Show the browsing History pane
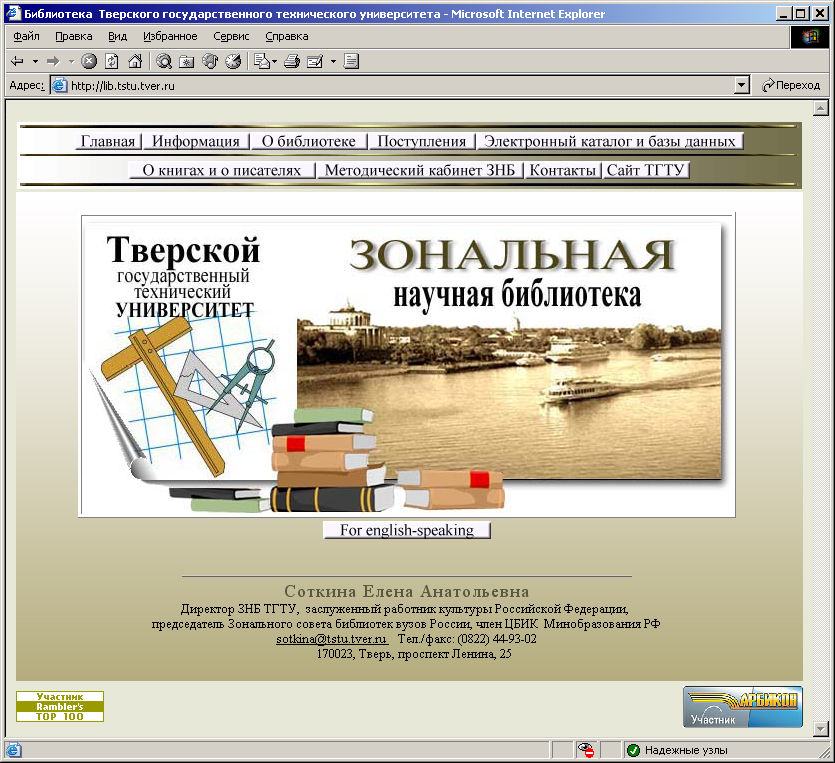This screenshot has width=835, height=763. (x=233, y=61)
